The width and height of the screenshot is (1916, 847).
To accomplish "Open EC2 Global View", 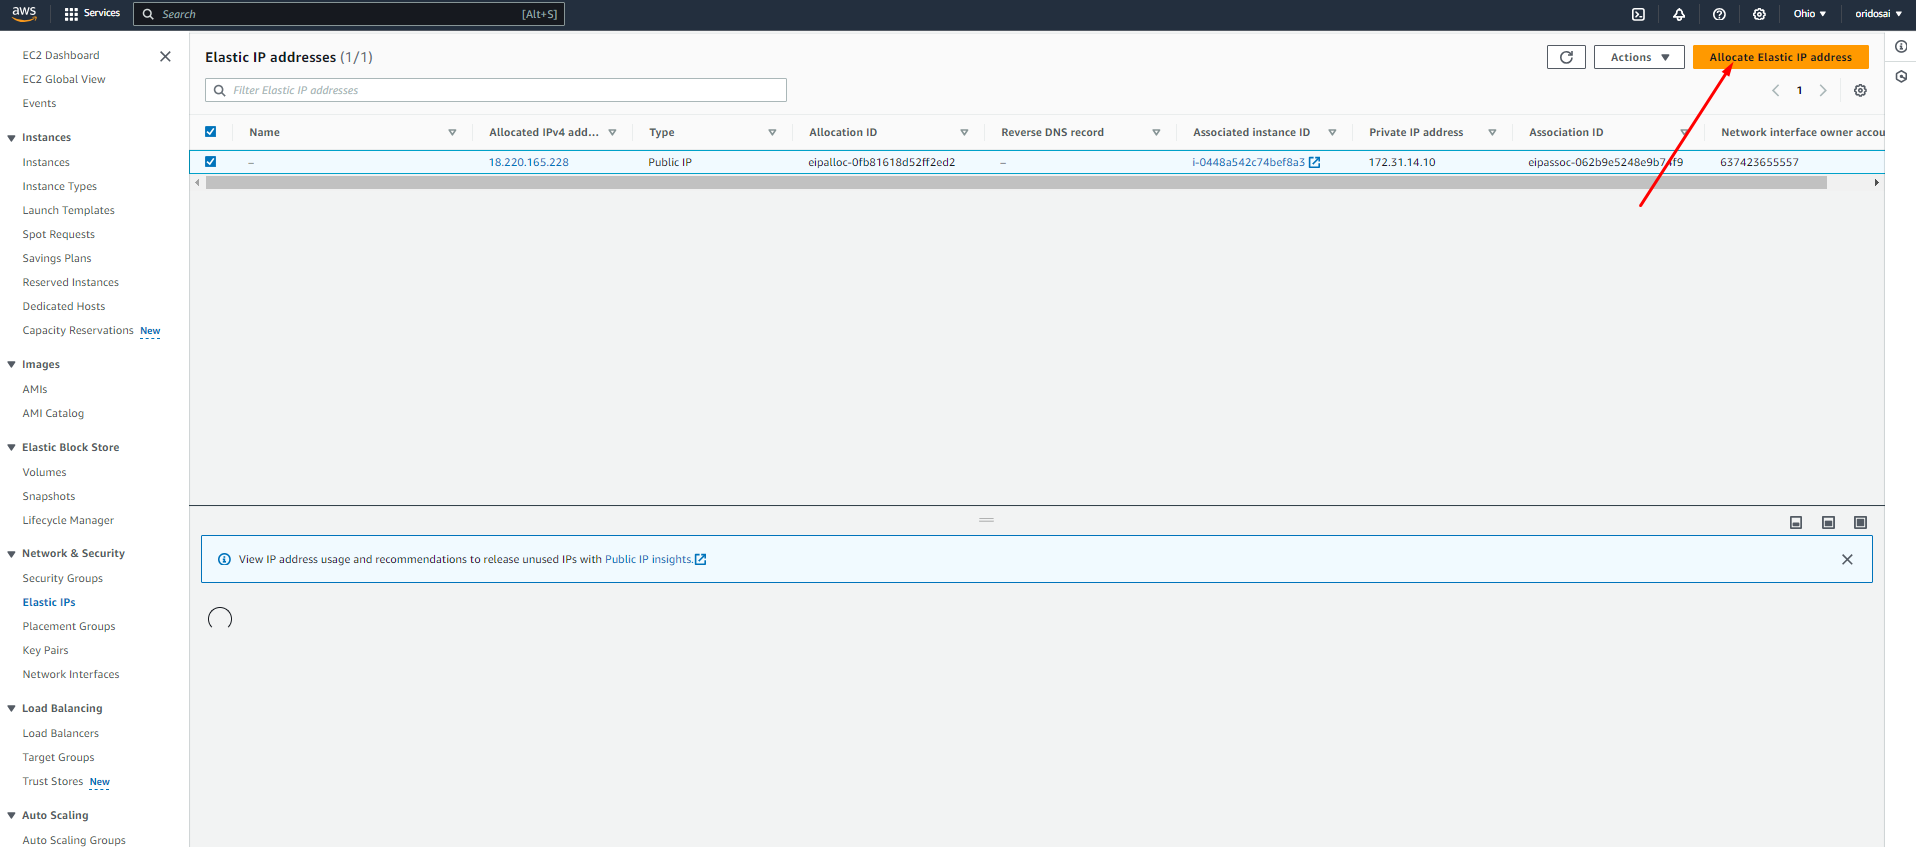I will click(x=64, y=79).
